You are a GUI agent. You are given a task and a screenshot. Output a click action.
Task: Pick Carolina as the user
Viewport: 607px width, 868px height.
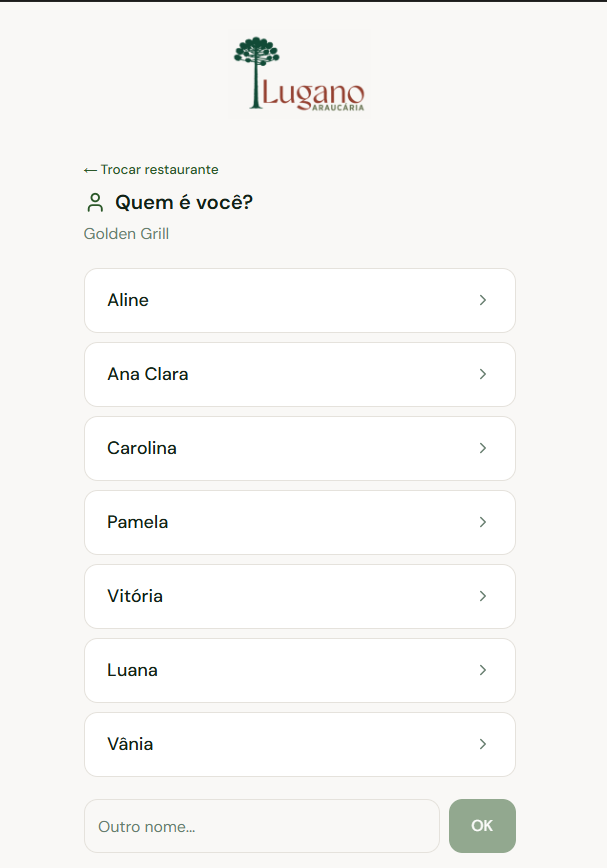tap(299, 448)
